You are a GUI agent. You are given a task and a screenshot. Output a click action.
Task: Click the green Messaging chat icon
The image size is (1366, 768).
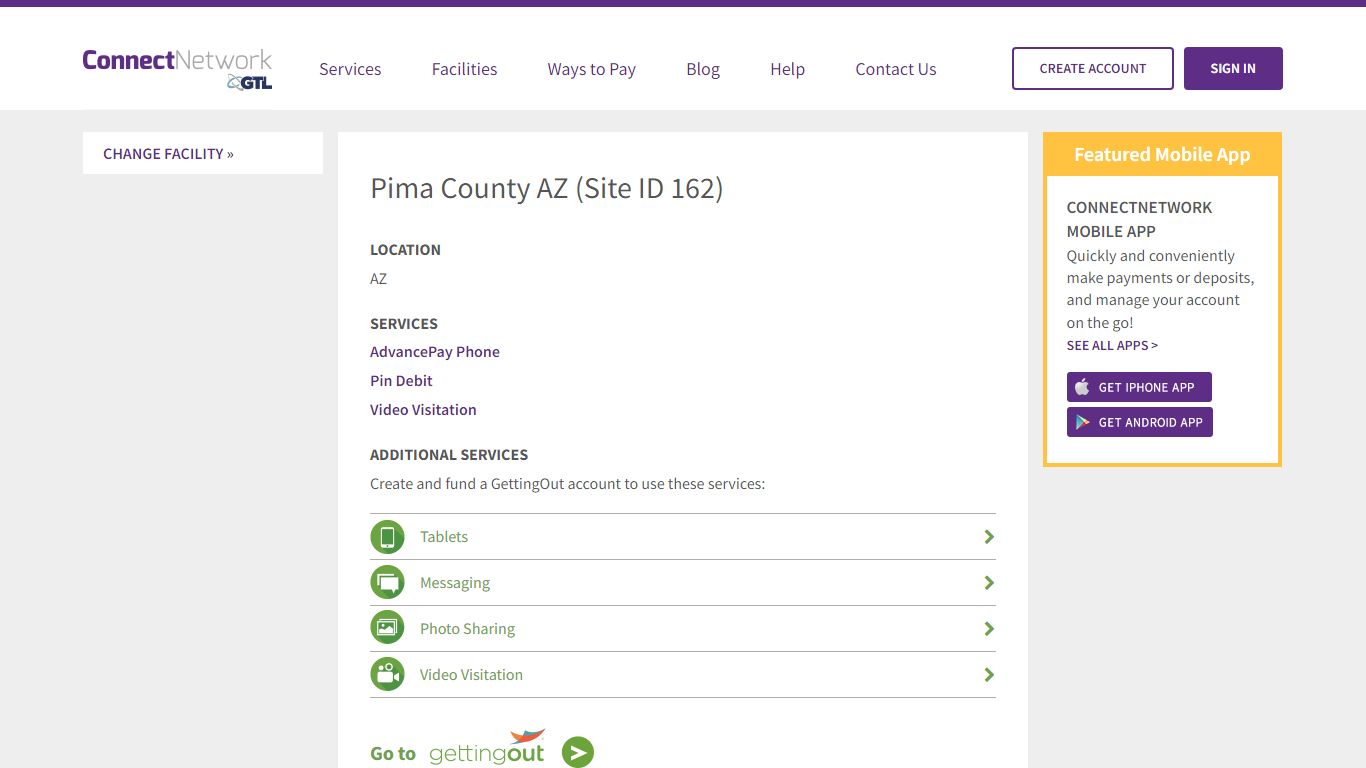387,583
